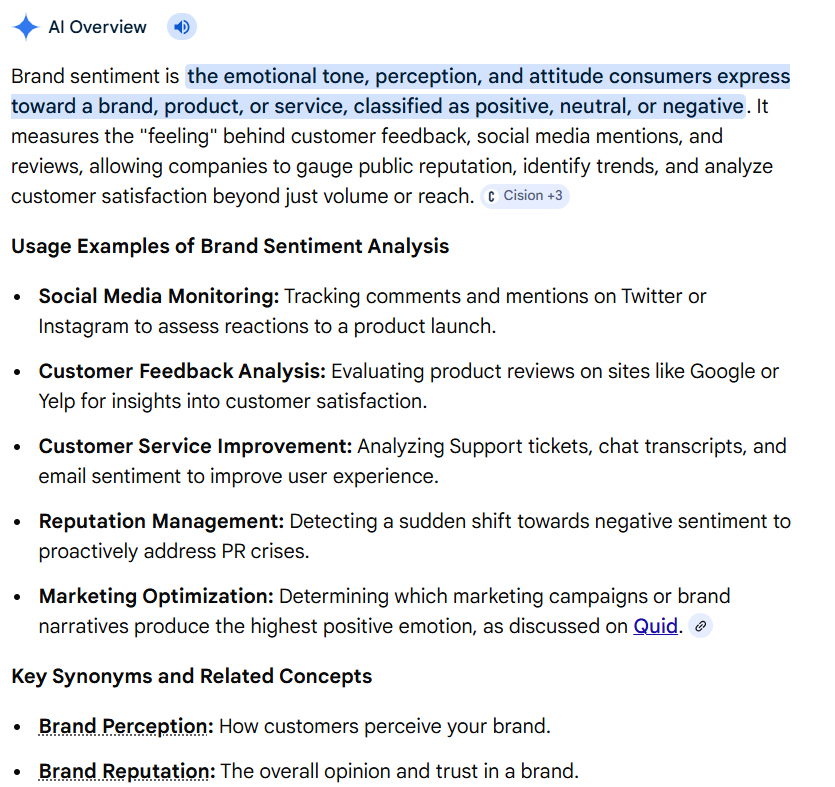The width and height of the screenshot is (835, 787).
Task: Open the Cision +3 sources chip
Action: (x=525, y=196)
